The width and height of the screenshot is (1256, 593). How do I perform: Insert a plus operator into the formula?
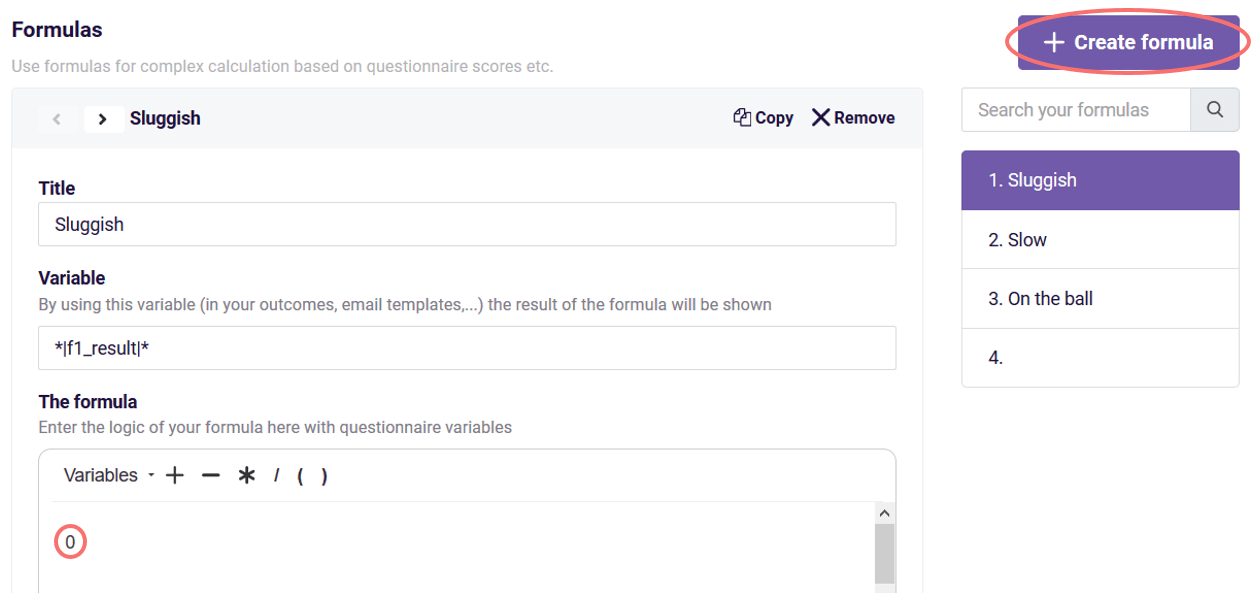click(x=174, y=475)
